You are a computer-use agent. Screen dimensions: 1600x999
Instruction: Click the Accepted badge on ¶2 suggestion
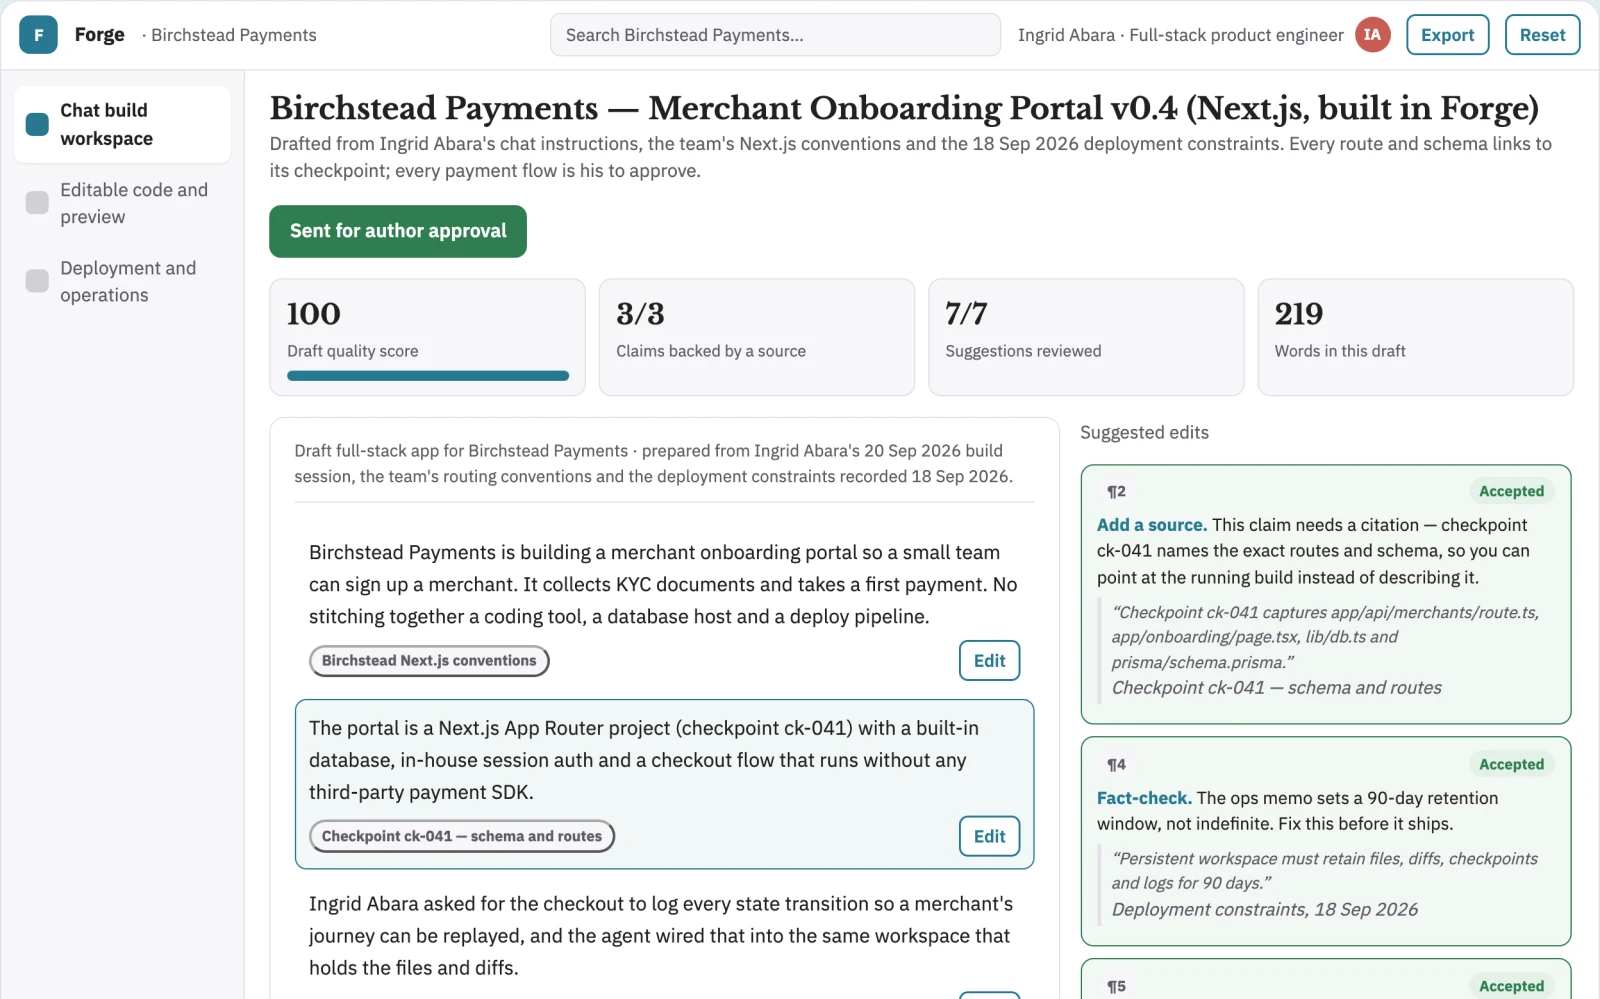point(1511,491)
